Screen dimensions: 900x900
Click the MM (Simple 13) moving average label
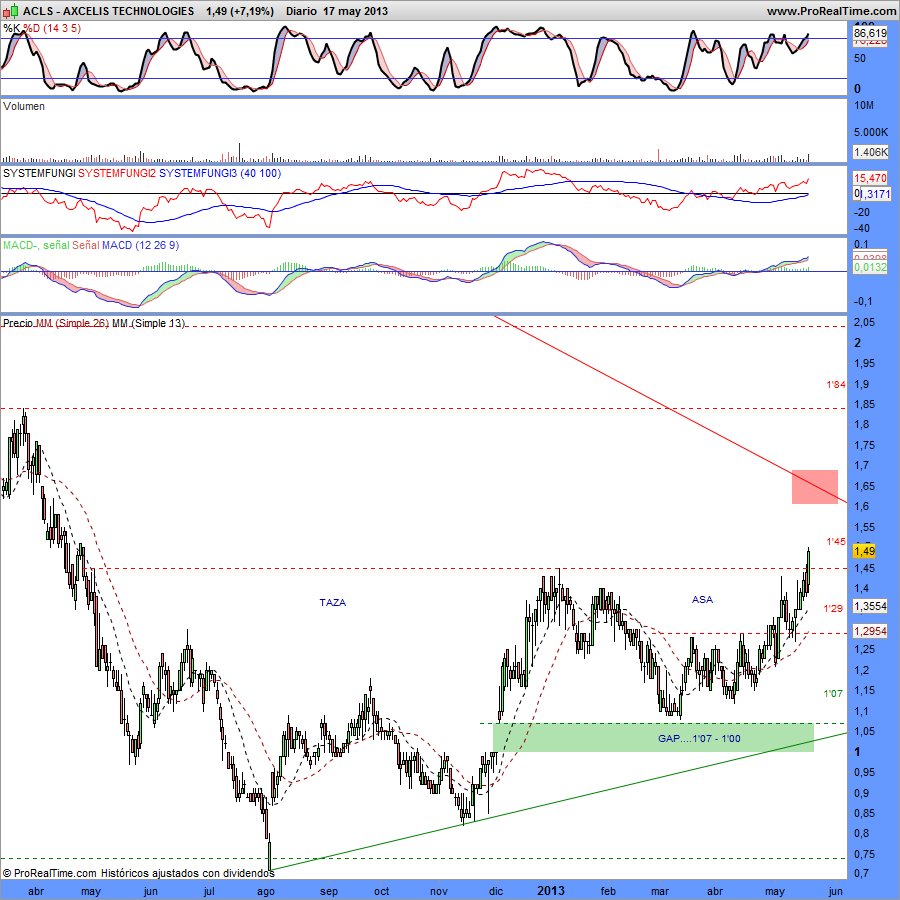tap(148, 323)
